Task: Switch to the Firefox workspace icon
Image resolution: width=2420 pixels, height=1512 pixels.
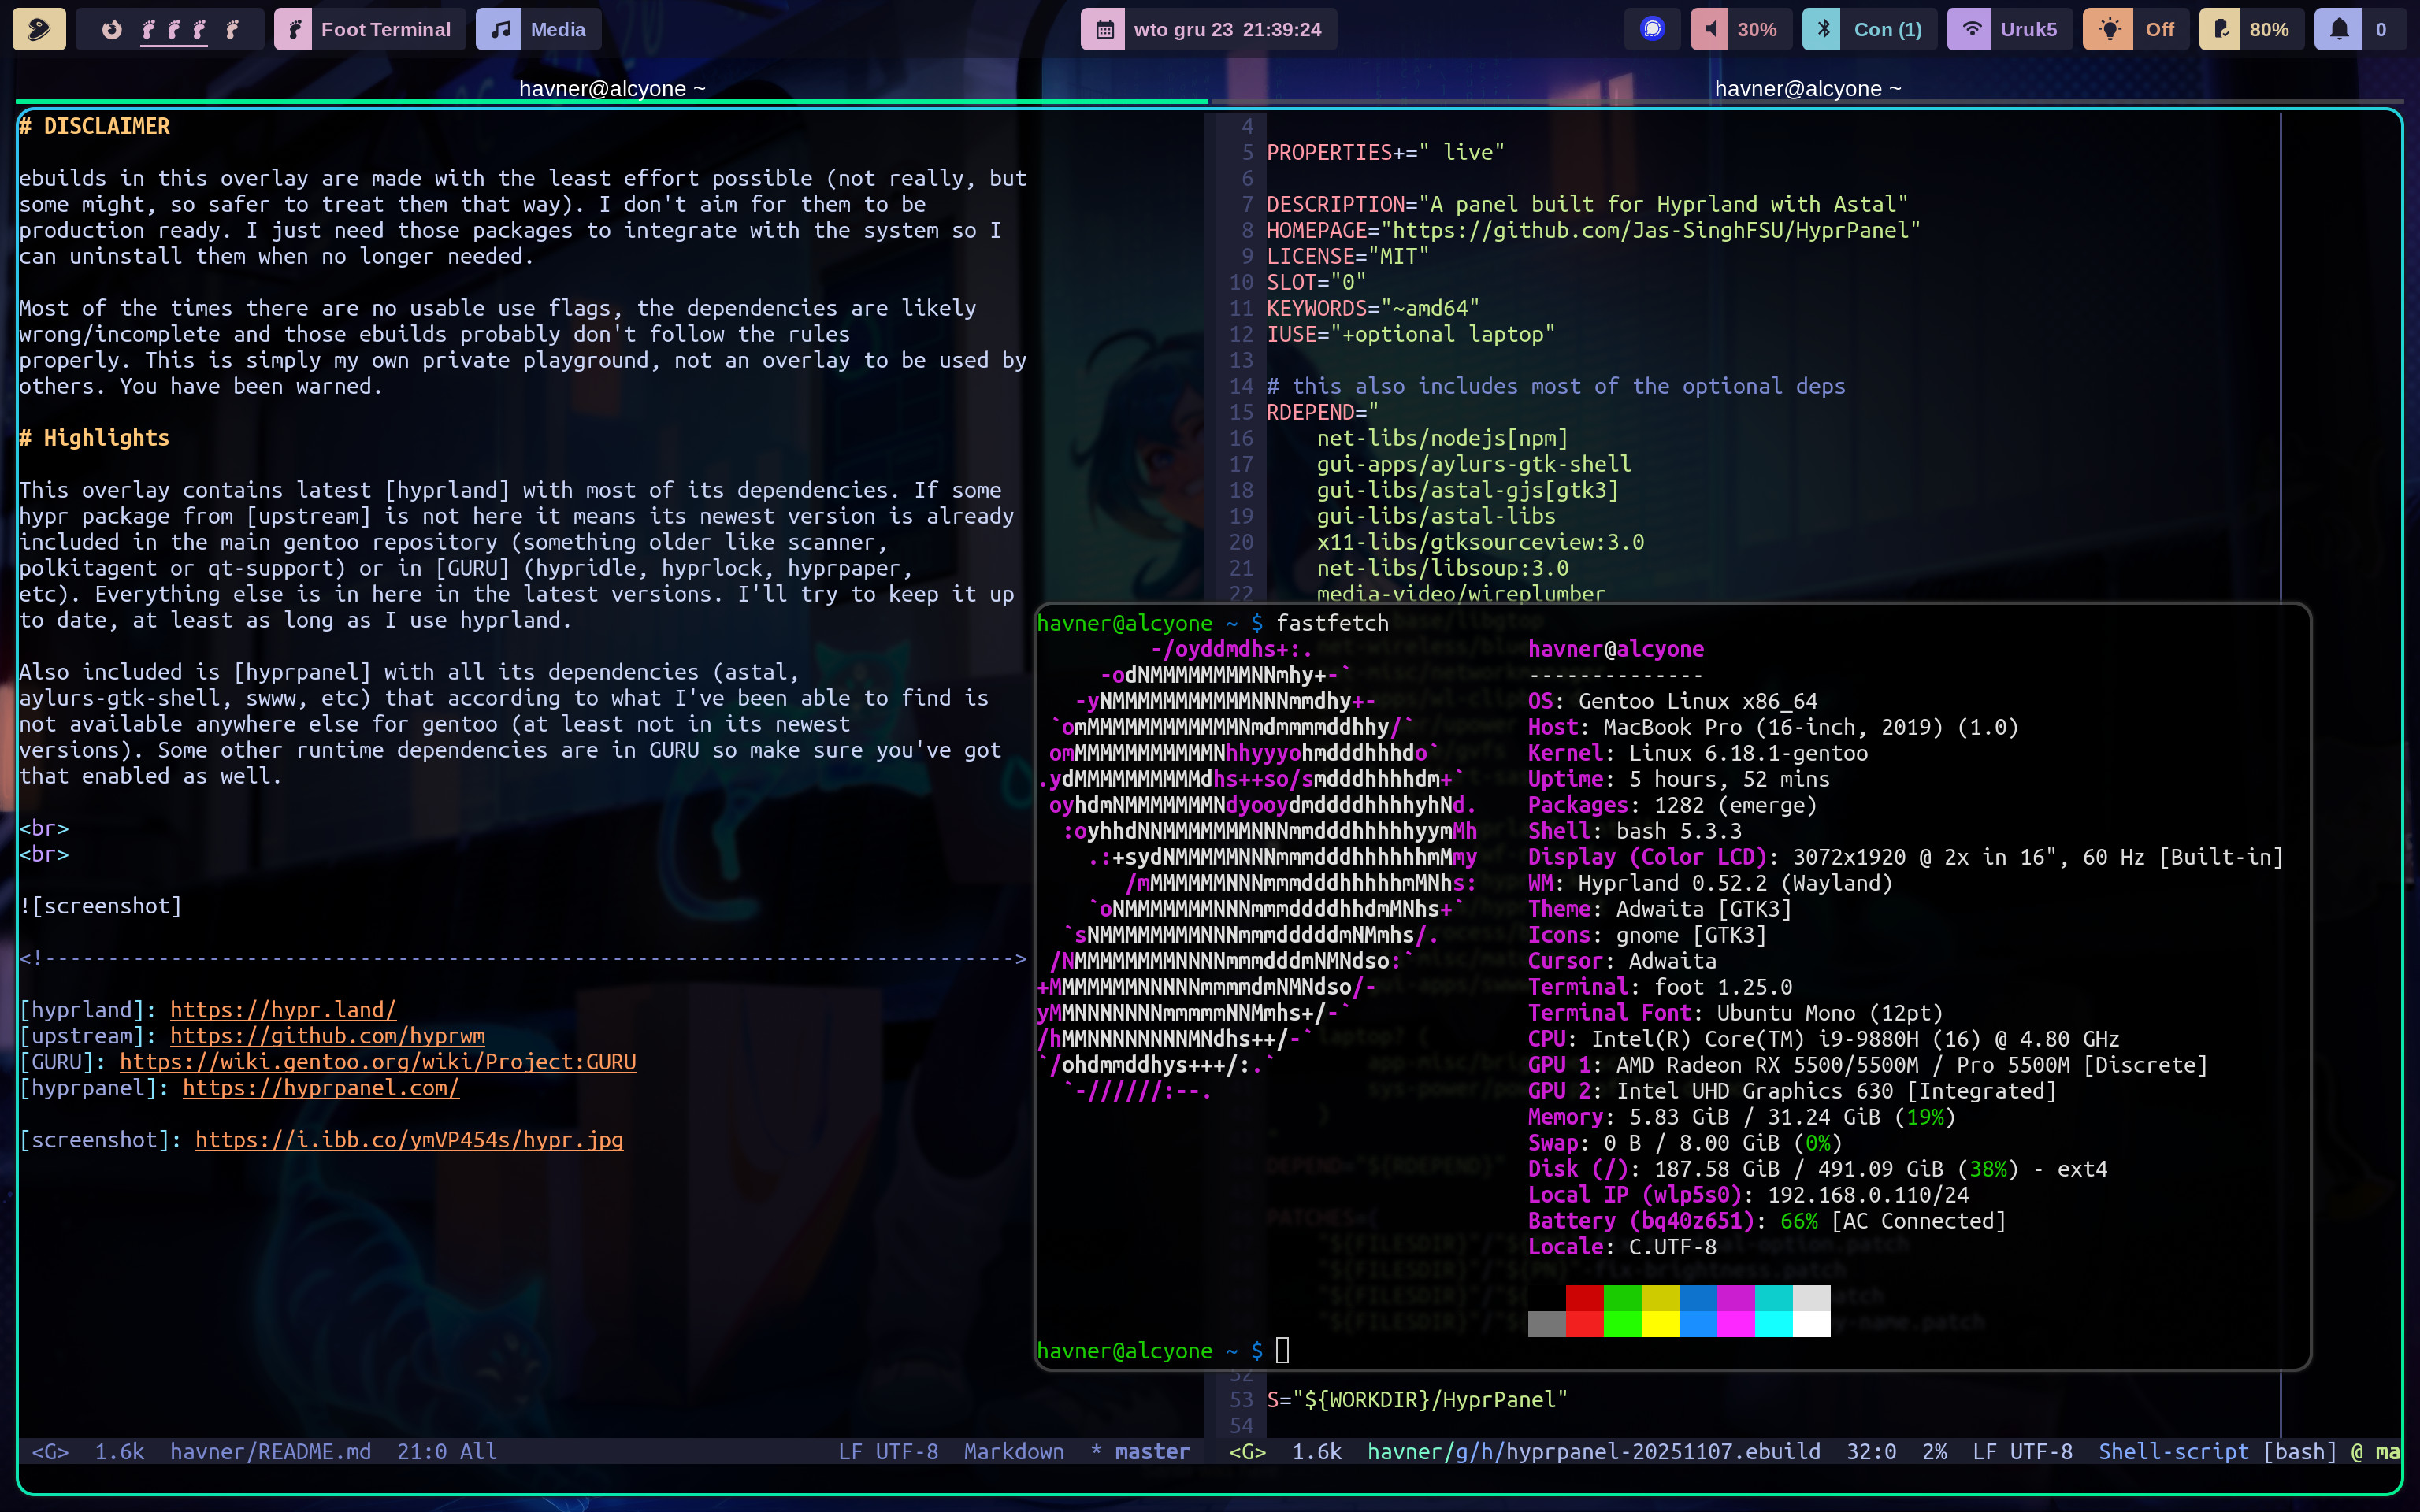Action: click(x=112, y=29)
